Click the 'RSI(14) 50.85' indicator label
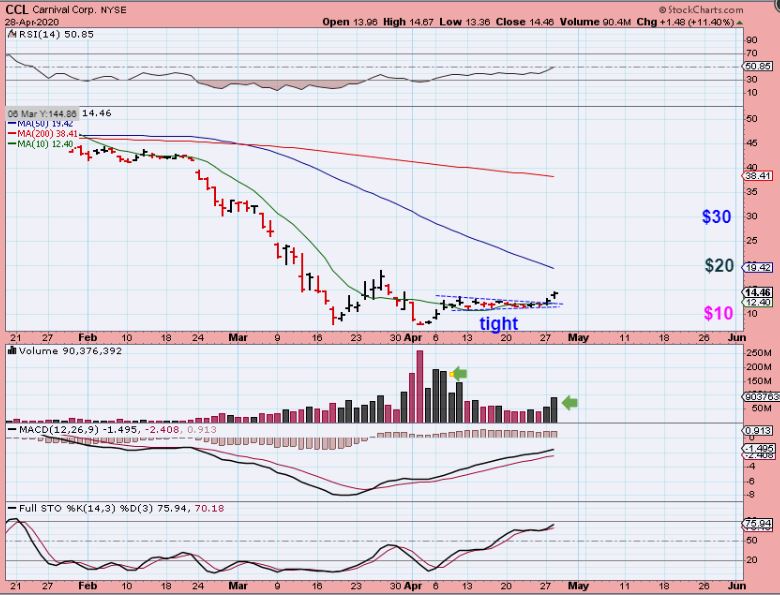Screen dimensions: 780x595 56,34
